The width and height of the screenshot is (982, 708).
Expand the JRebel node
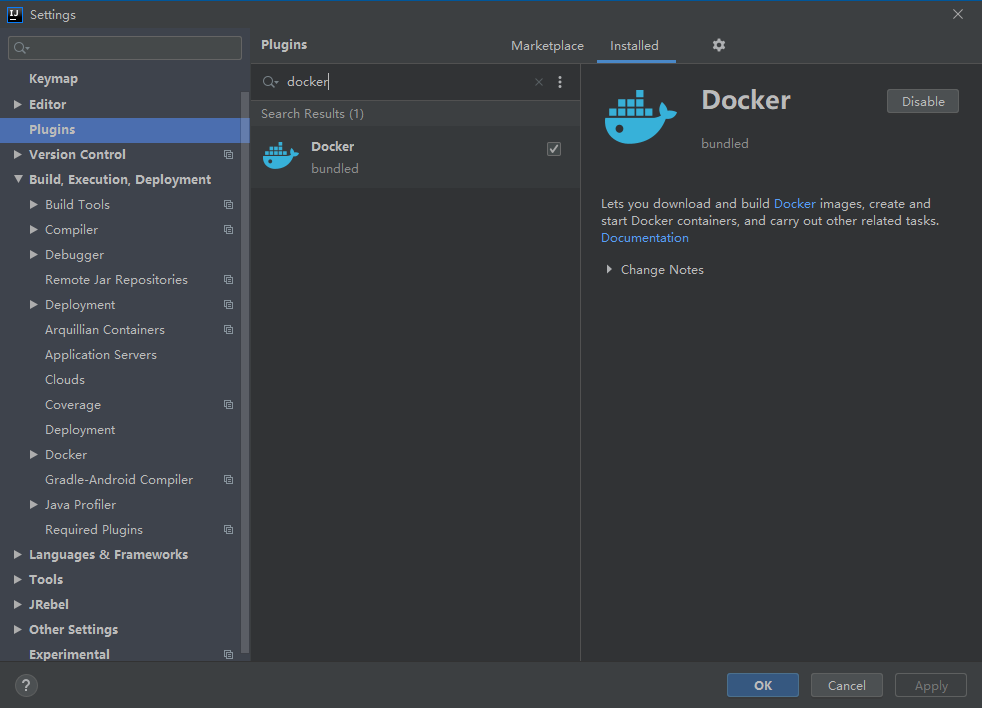coord(18,605)
